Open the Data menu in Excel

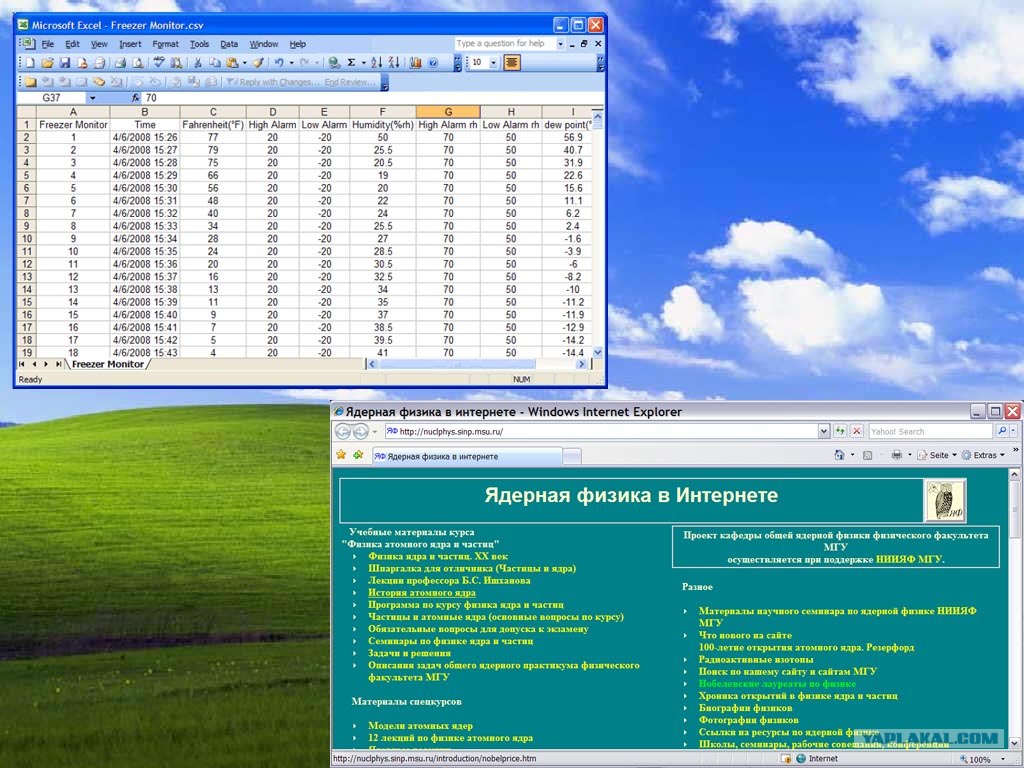tap(229, 44)
